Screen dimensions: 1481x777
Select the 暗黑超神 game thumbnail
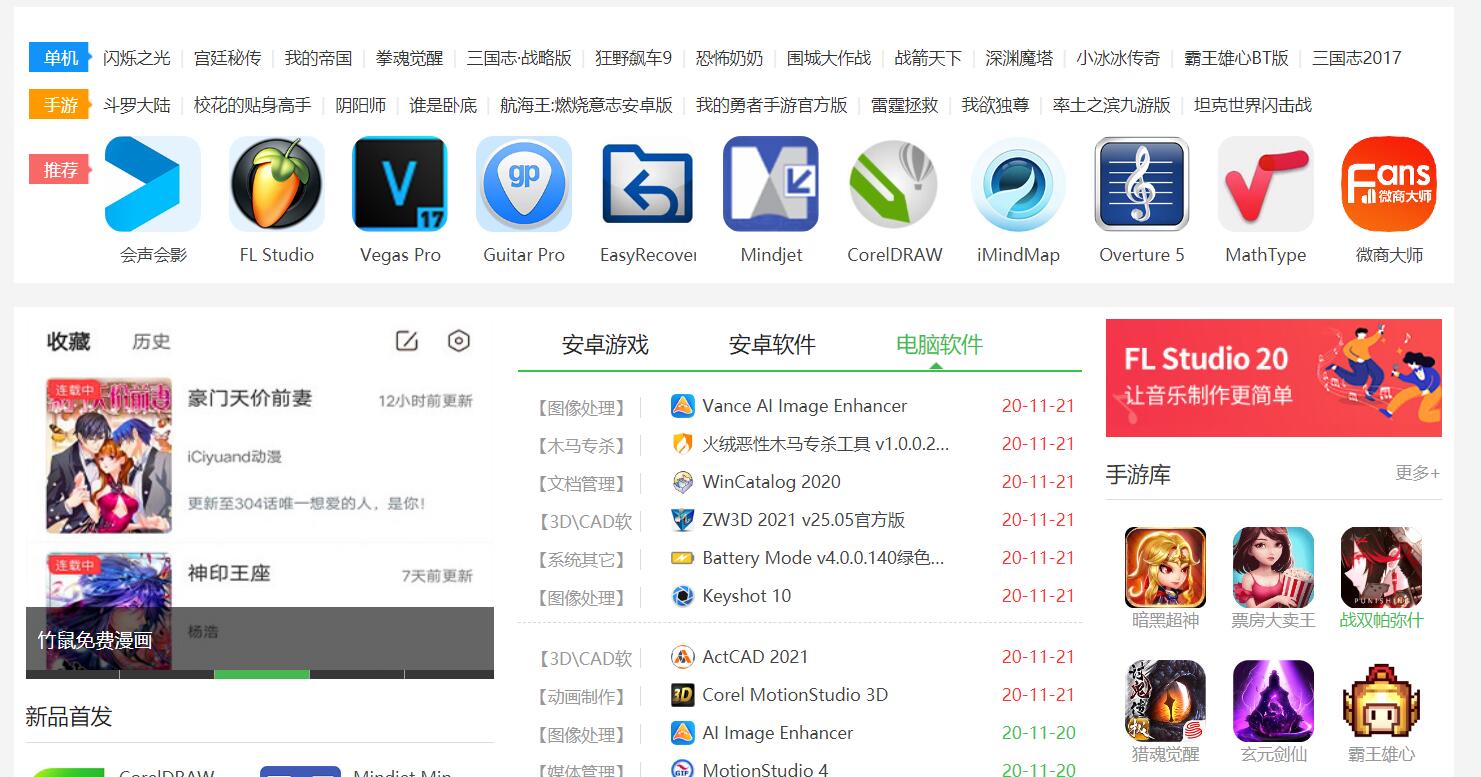[x=1165, y=567]
